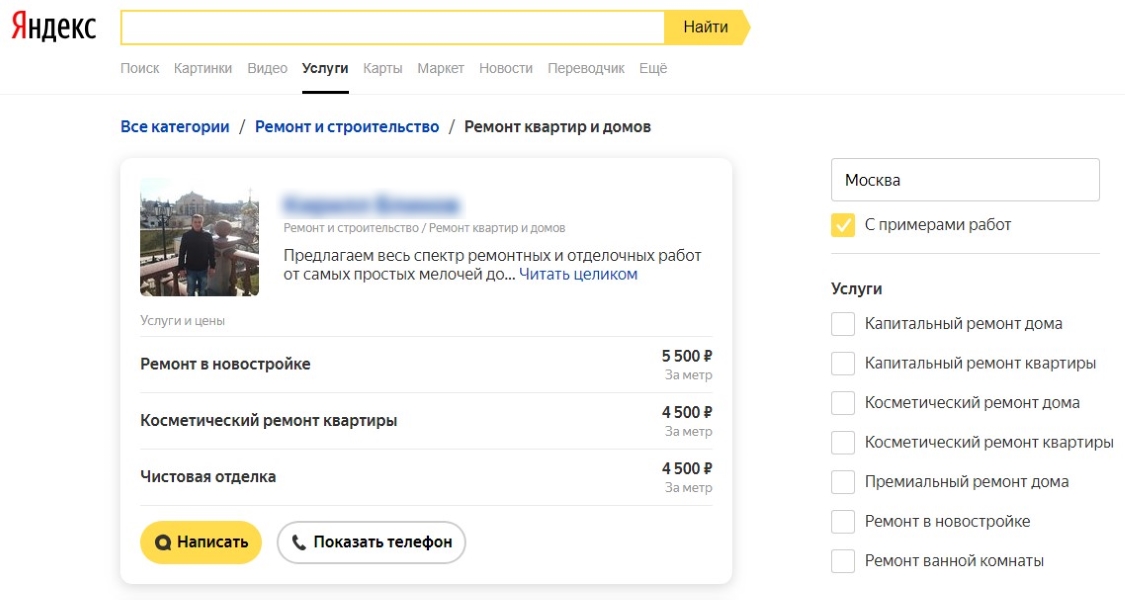Focus the Yandex search input field
This screenshot has width=1125, height=600.
392,27
